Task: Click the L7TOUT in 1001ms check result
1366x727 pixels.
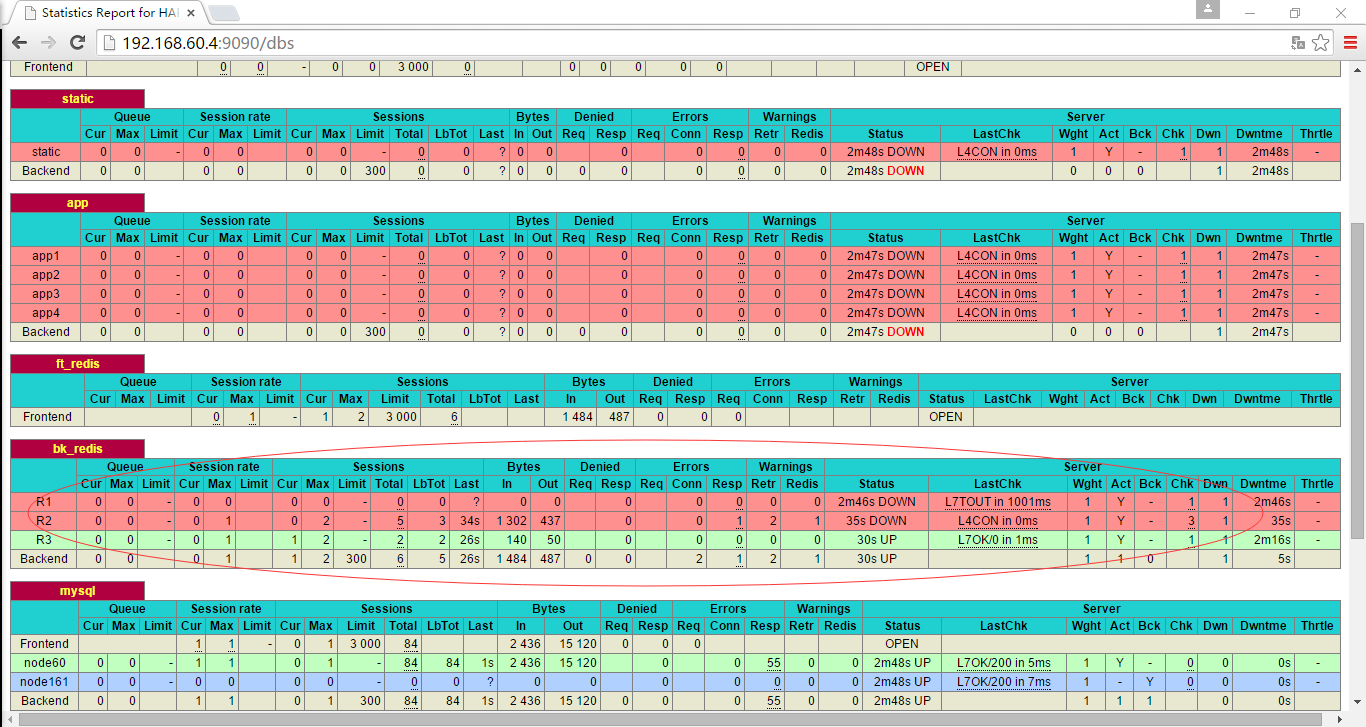Action: (x=997, y=502)
